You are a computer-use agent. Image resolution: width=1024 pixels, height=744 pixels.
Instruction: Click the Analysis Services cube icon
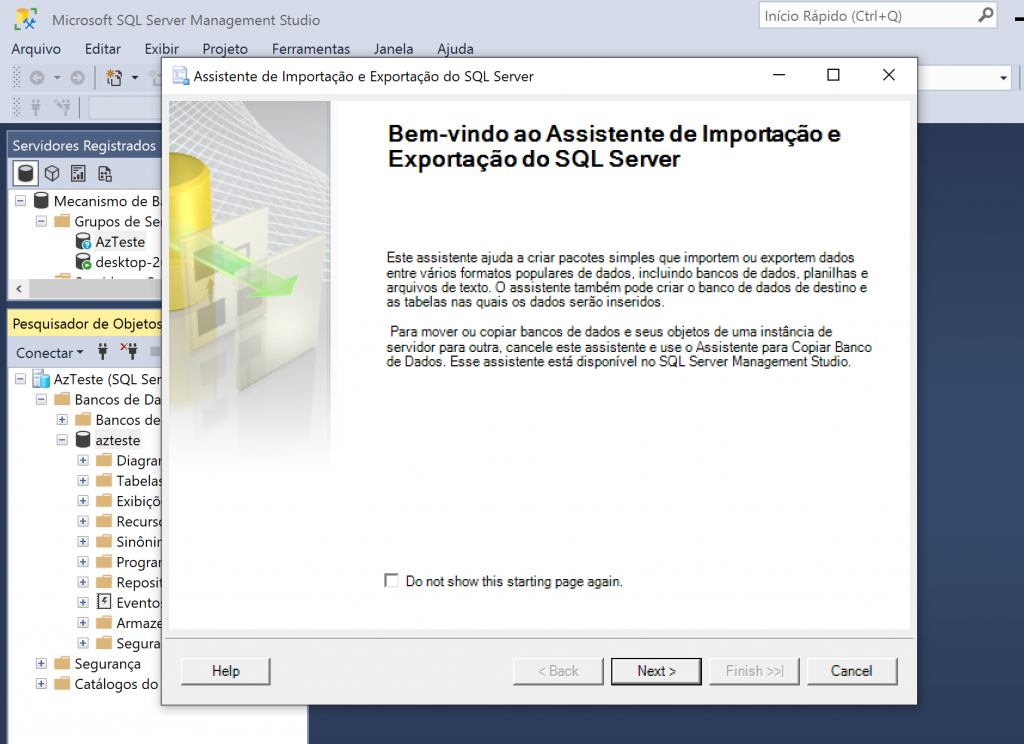tap(52, 173)
